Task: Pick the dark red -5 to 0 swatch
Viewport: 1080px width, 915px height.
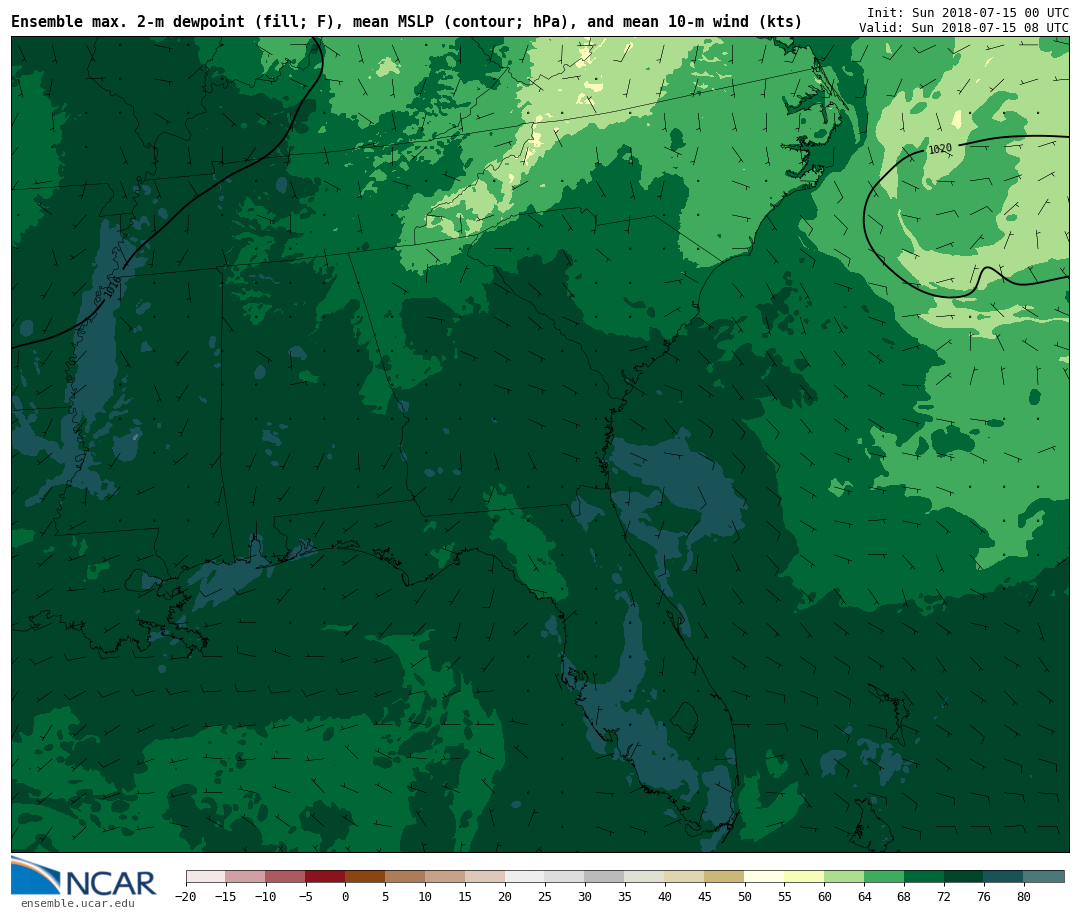Action: pyautogui.click(x=325, y=877)
